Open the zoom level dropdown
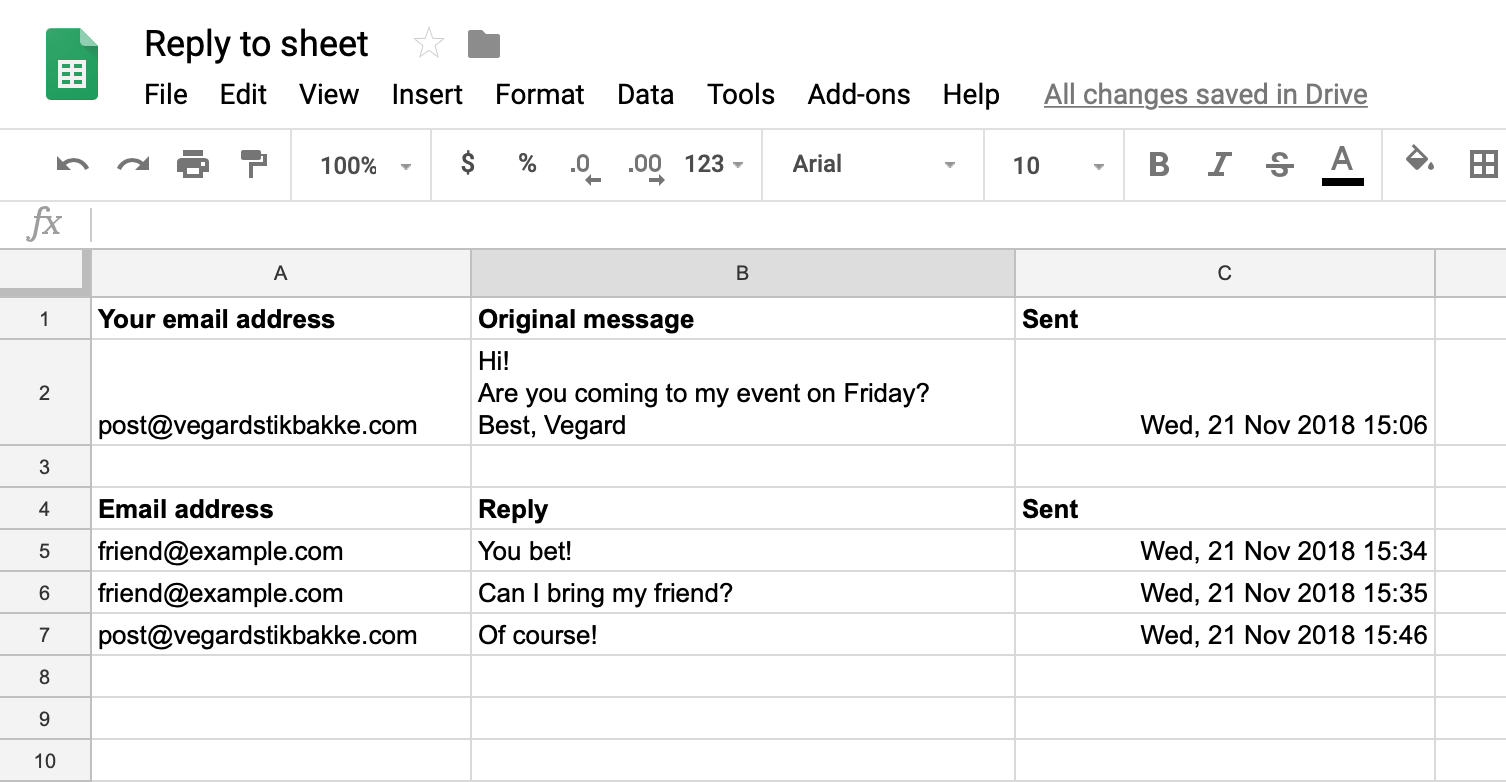Viewport: 1506px width, 782px height. 360,165
